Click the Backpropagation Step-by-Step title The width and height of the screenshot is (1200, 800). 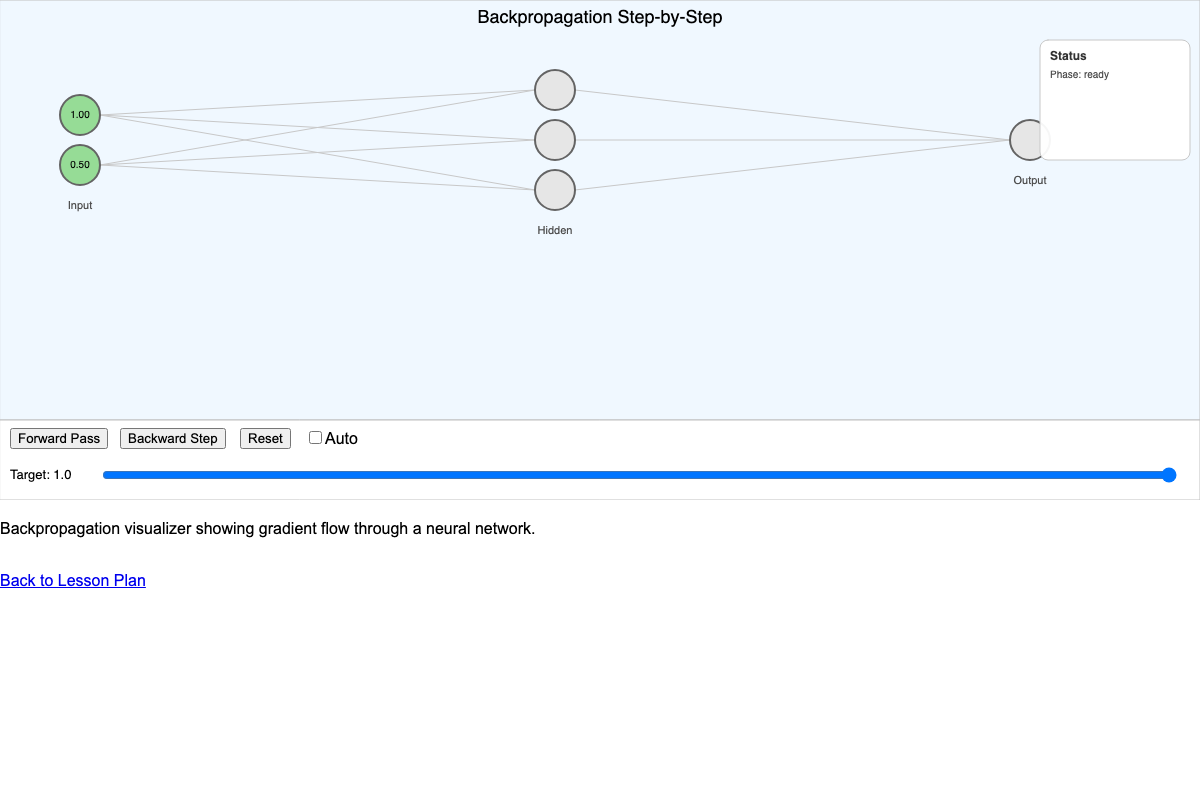(600, 17)
